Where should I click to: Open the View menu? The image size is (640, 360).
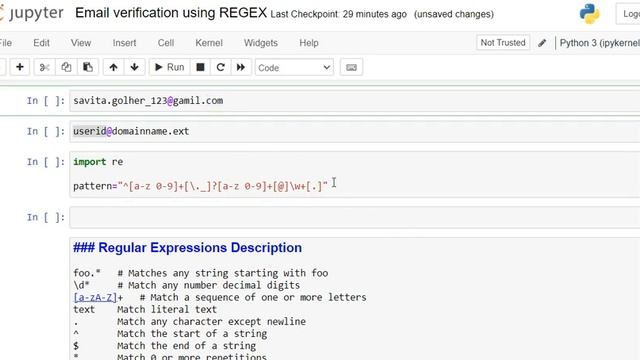point(81,43)
